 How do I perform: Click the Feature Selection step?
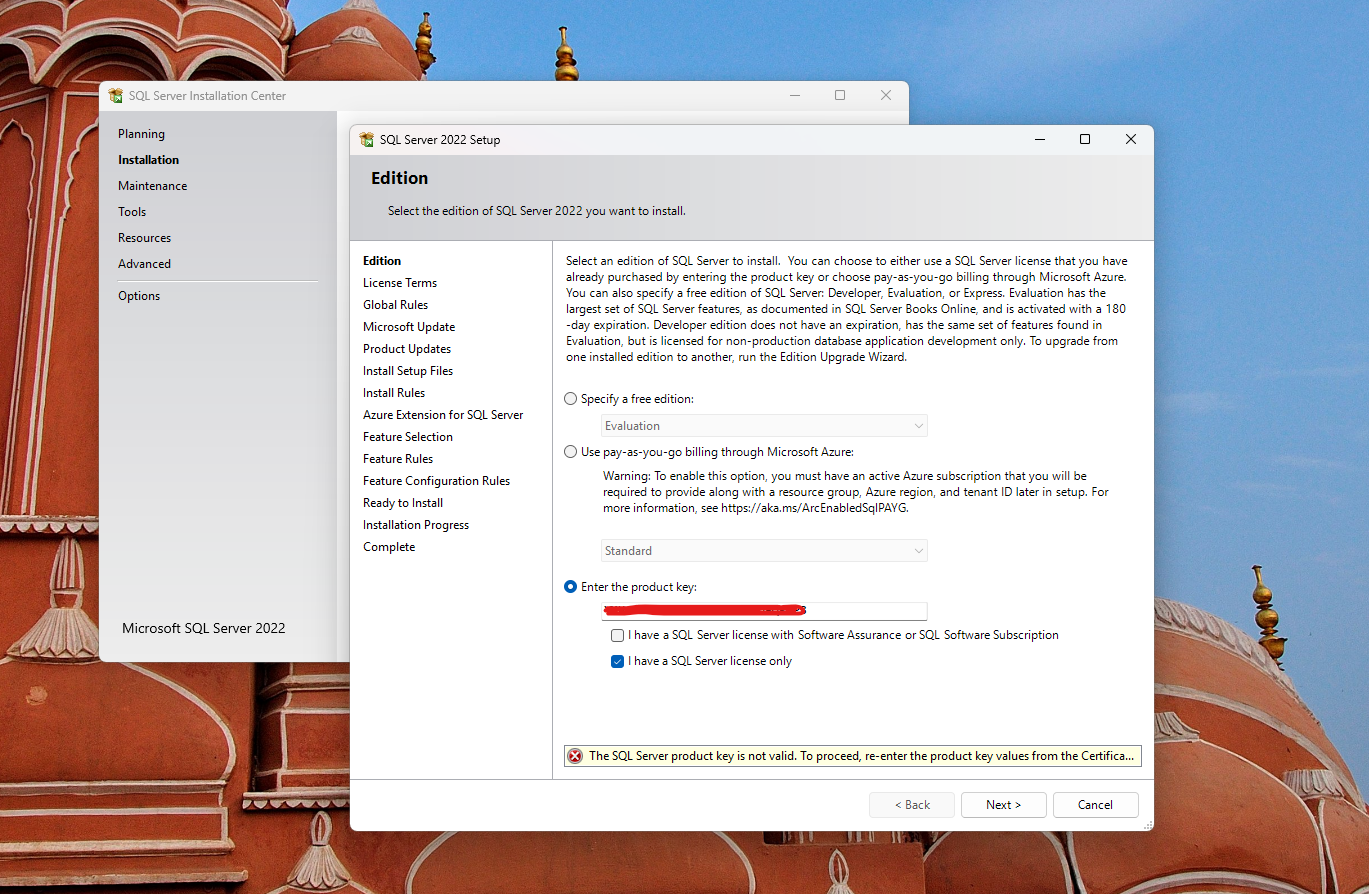[408, 437]
